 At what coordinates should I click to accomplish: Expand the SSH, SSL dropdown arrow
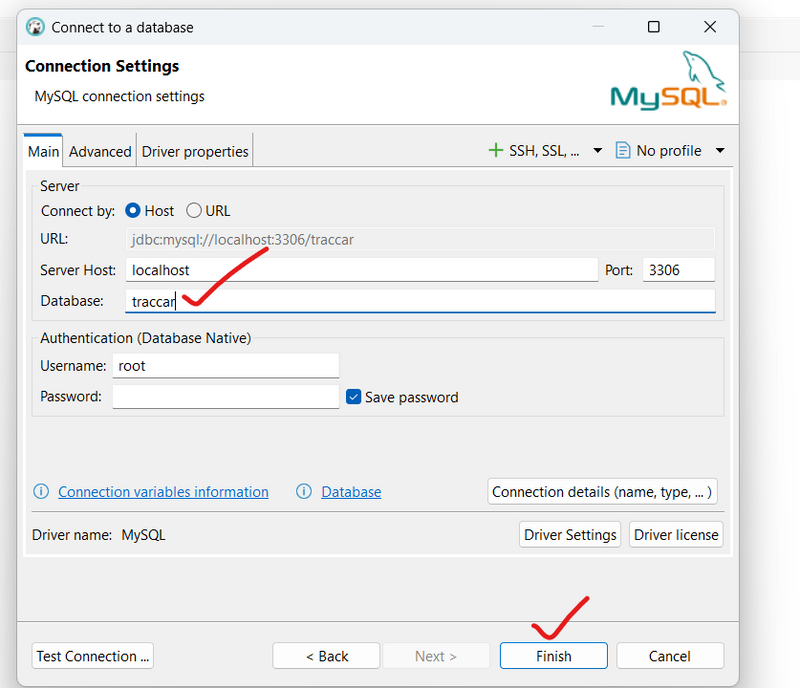click(x=597, y=151)
